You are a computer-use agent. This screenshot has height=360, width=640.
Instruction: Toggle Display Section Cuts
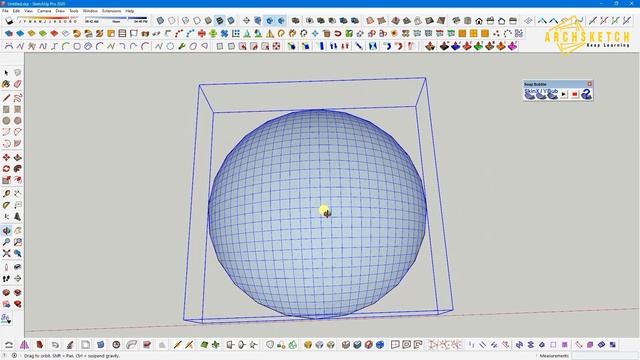click(x=269, y=20)
